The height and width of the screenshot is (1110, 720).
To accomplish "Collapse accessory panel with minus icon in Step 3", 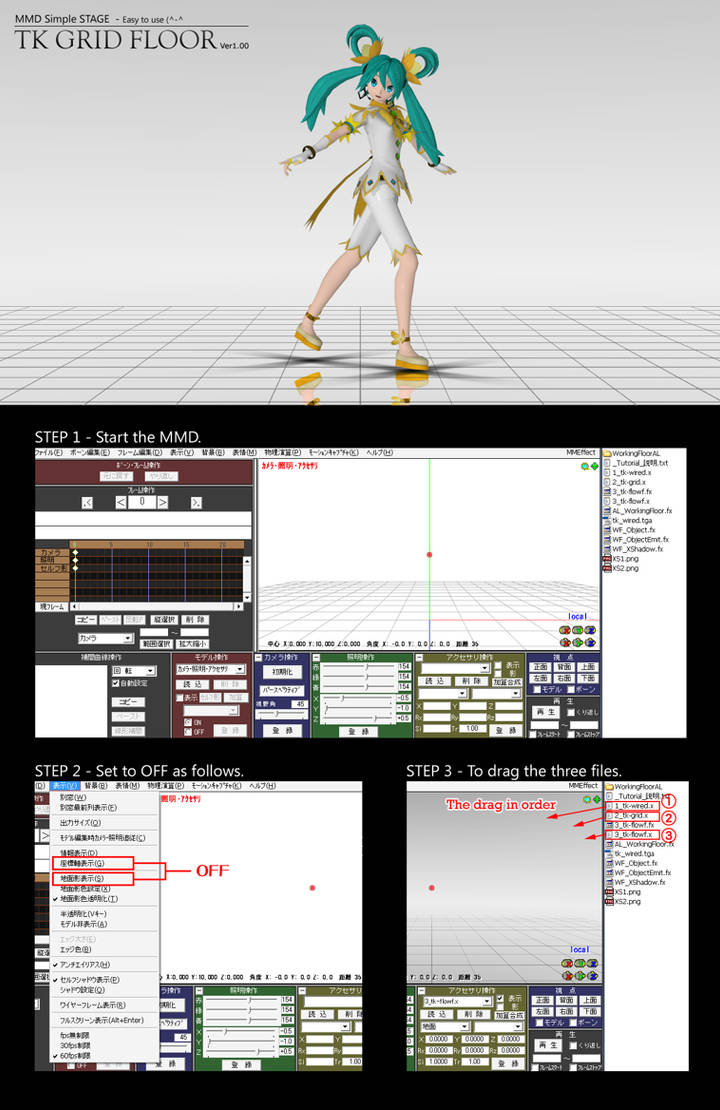I will [x=422, y=991].
